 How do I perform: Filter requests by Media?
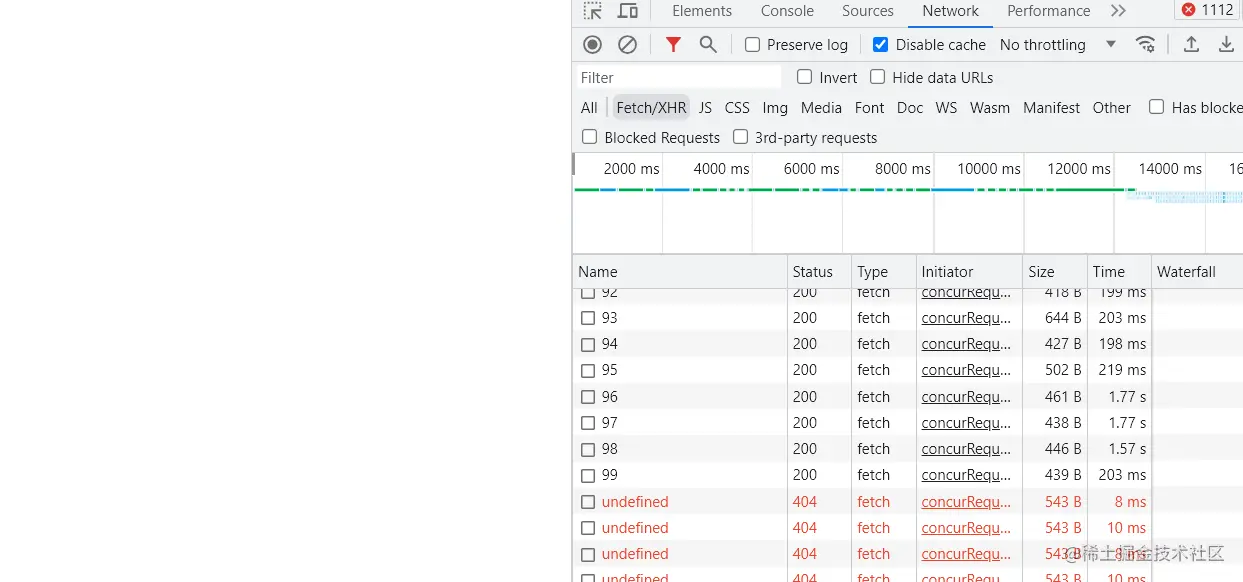pos(821,108)
